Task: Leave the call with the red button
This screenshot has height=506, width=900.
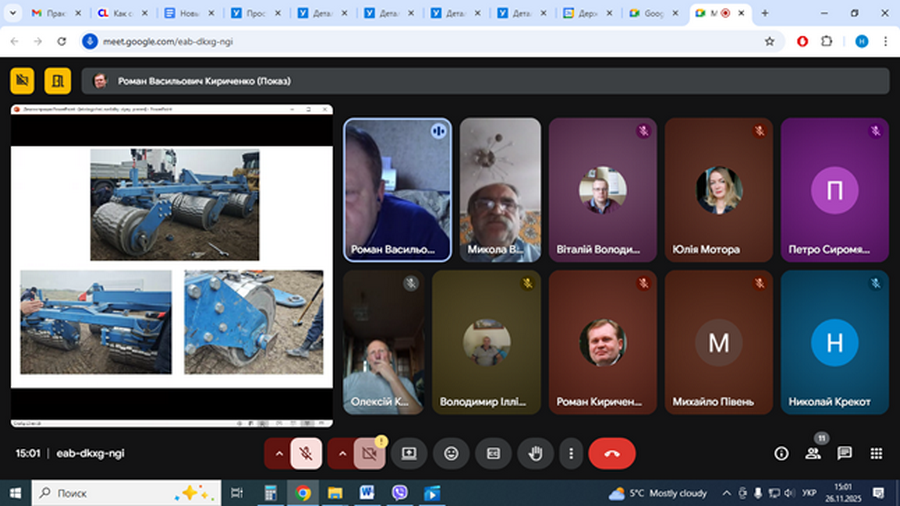Action: (x=612, y=453)
